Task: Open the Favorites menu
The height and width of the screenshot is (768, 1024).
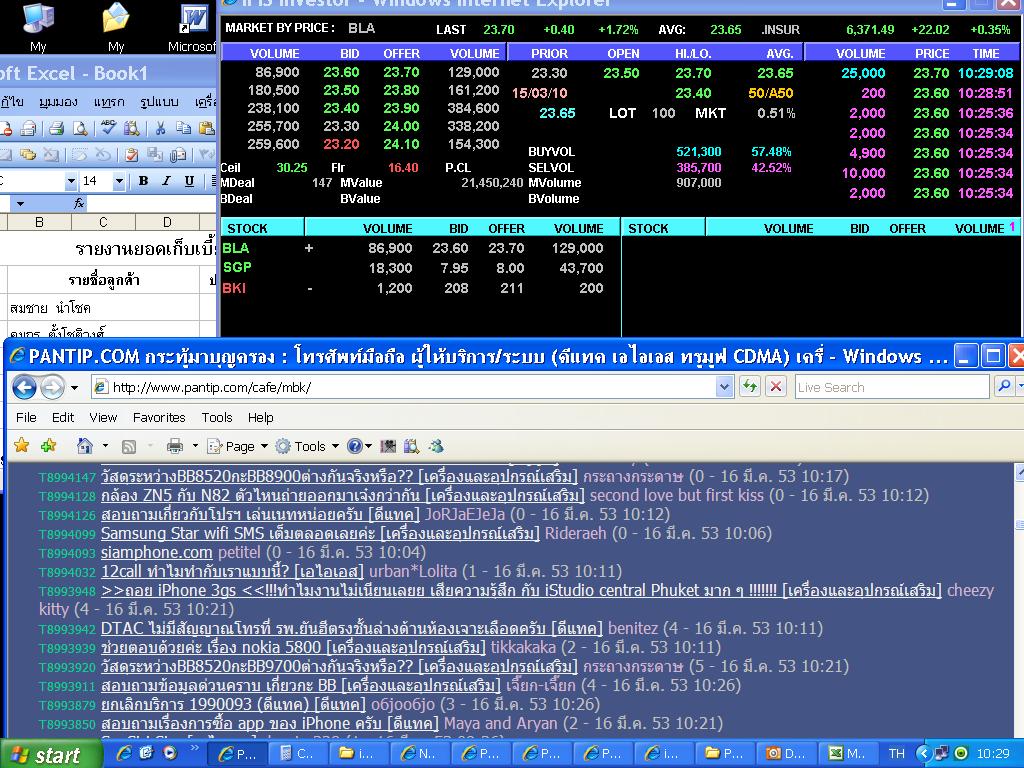Action: [159, 417]
